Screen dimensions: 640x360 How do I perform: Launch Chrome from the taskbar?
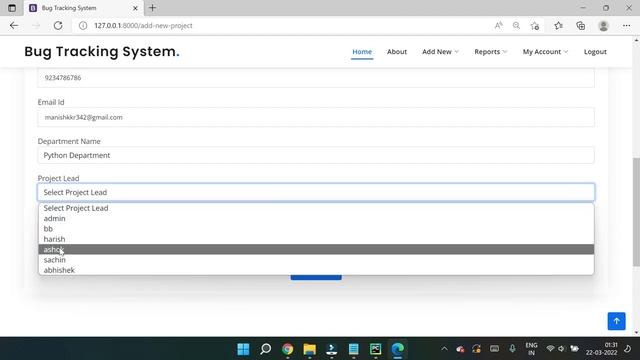(x=287, y=349)
